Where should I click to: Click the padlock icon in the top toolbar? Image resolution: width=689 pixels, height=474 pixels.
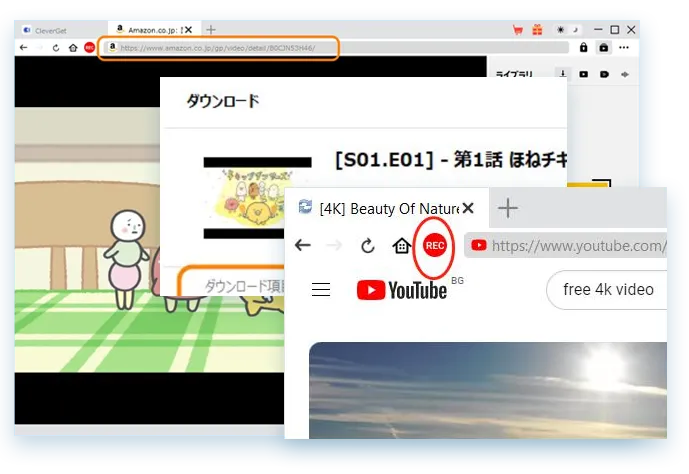583,47
